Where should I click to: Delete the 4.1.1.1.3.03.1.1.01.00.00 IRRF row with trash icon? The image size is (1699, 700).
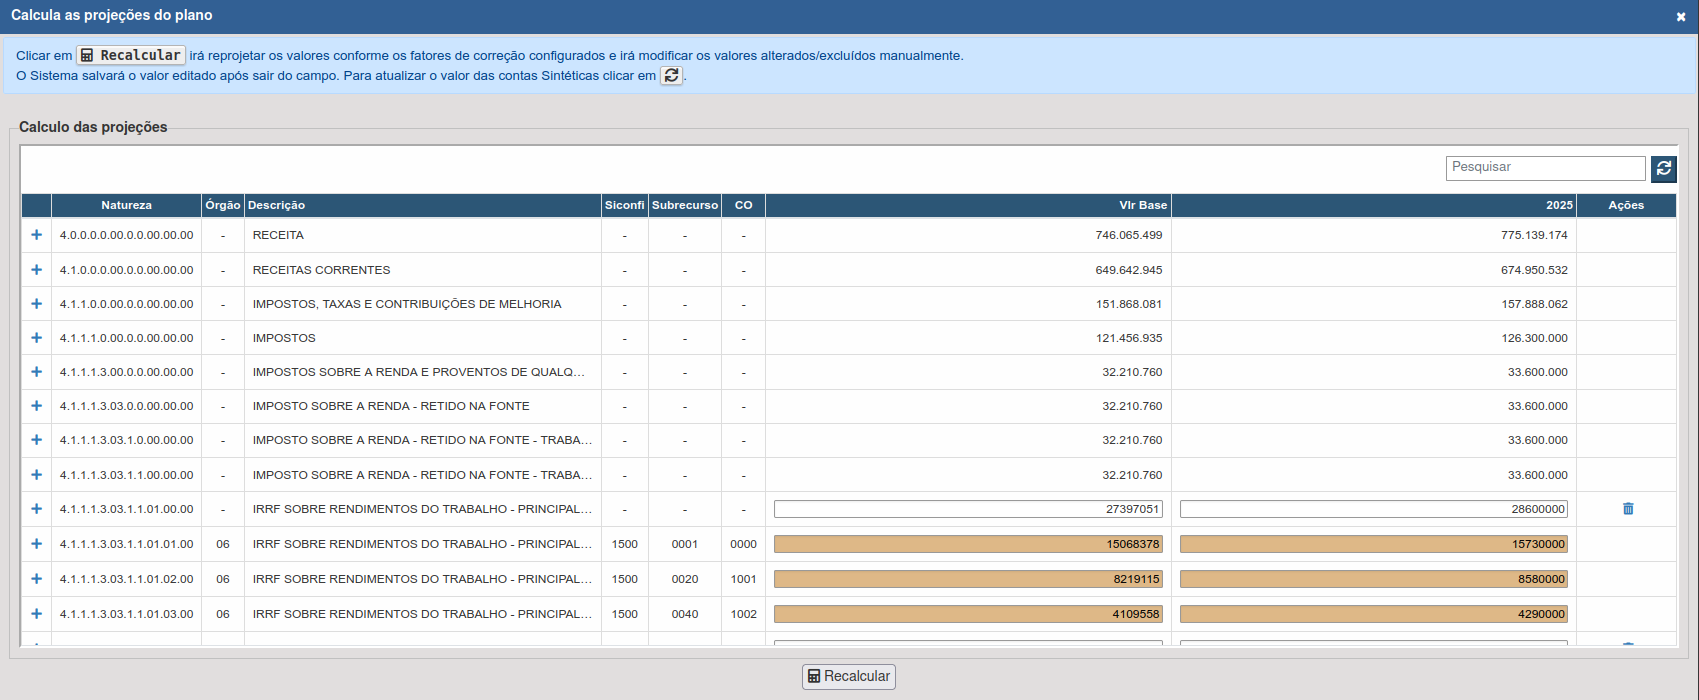1627,509
